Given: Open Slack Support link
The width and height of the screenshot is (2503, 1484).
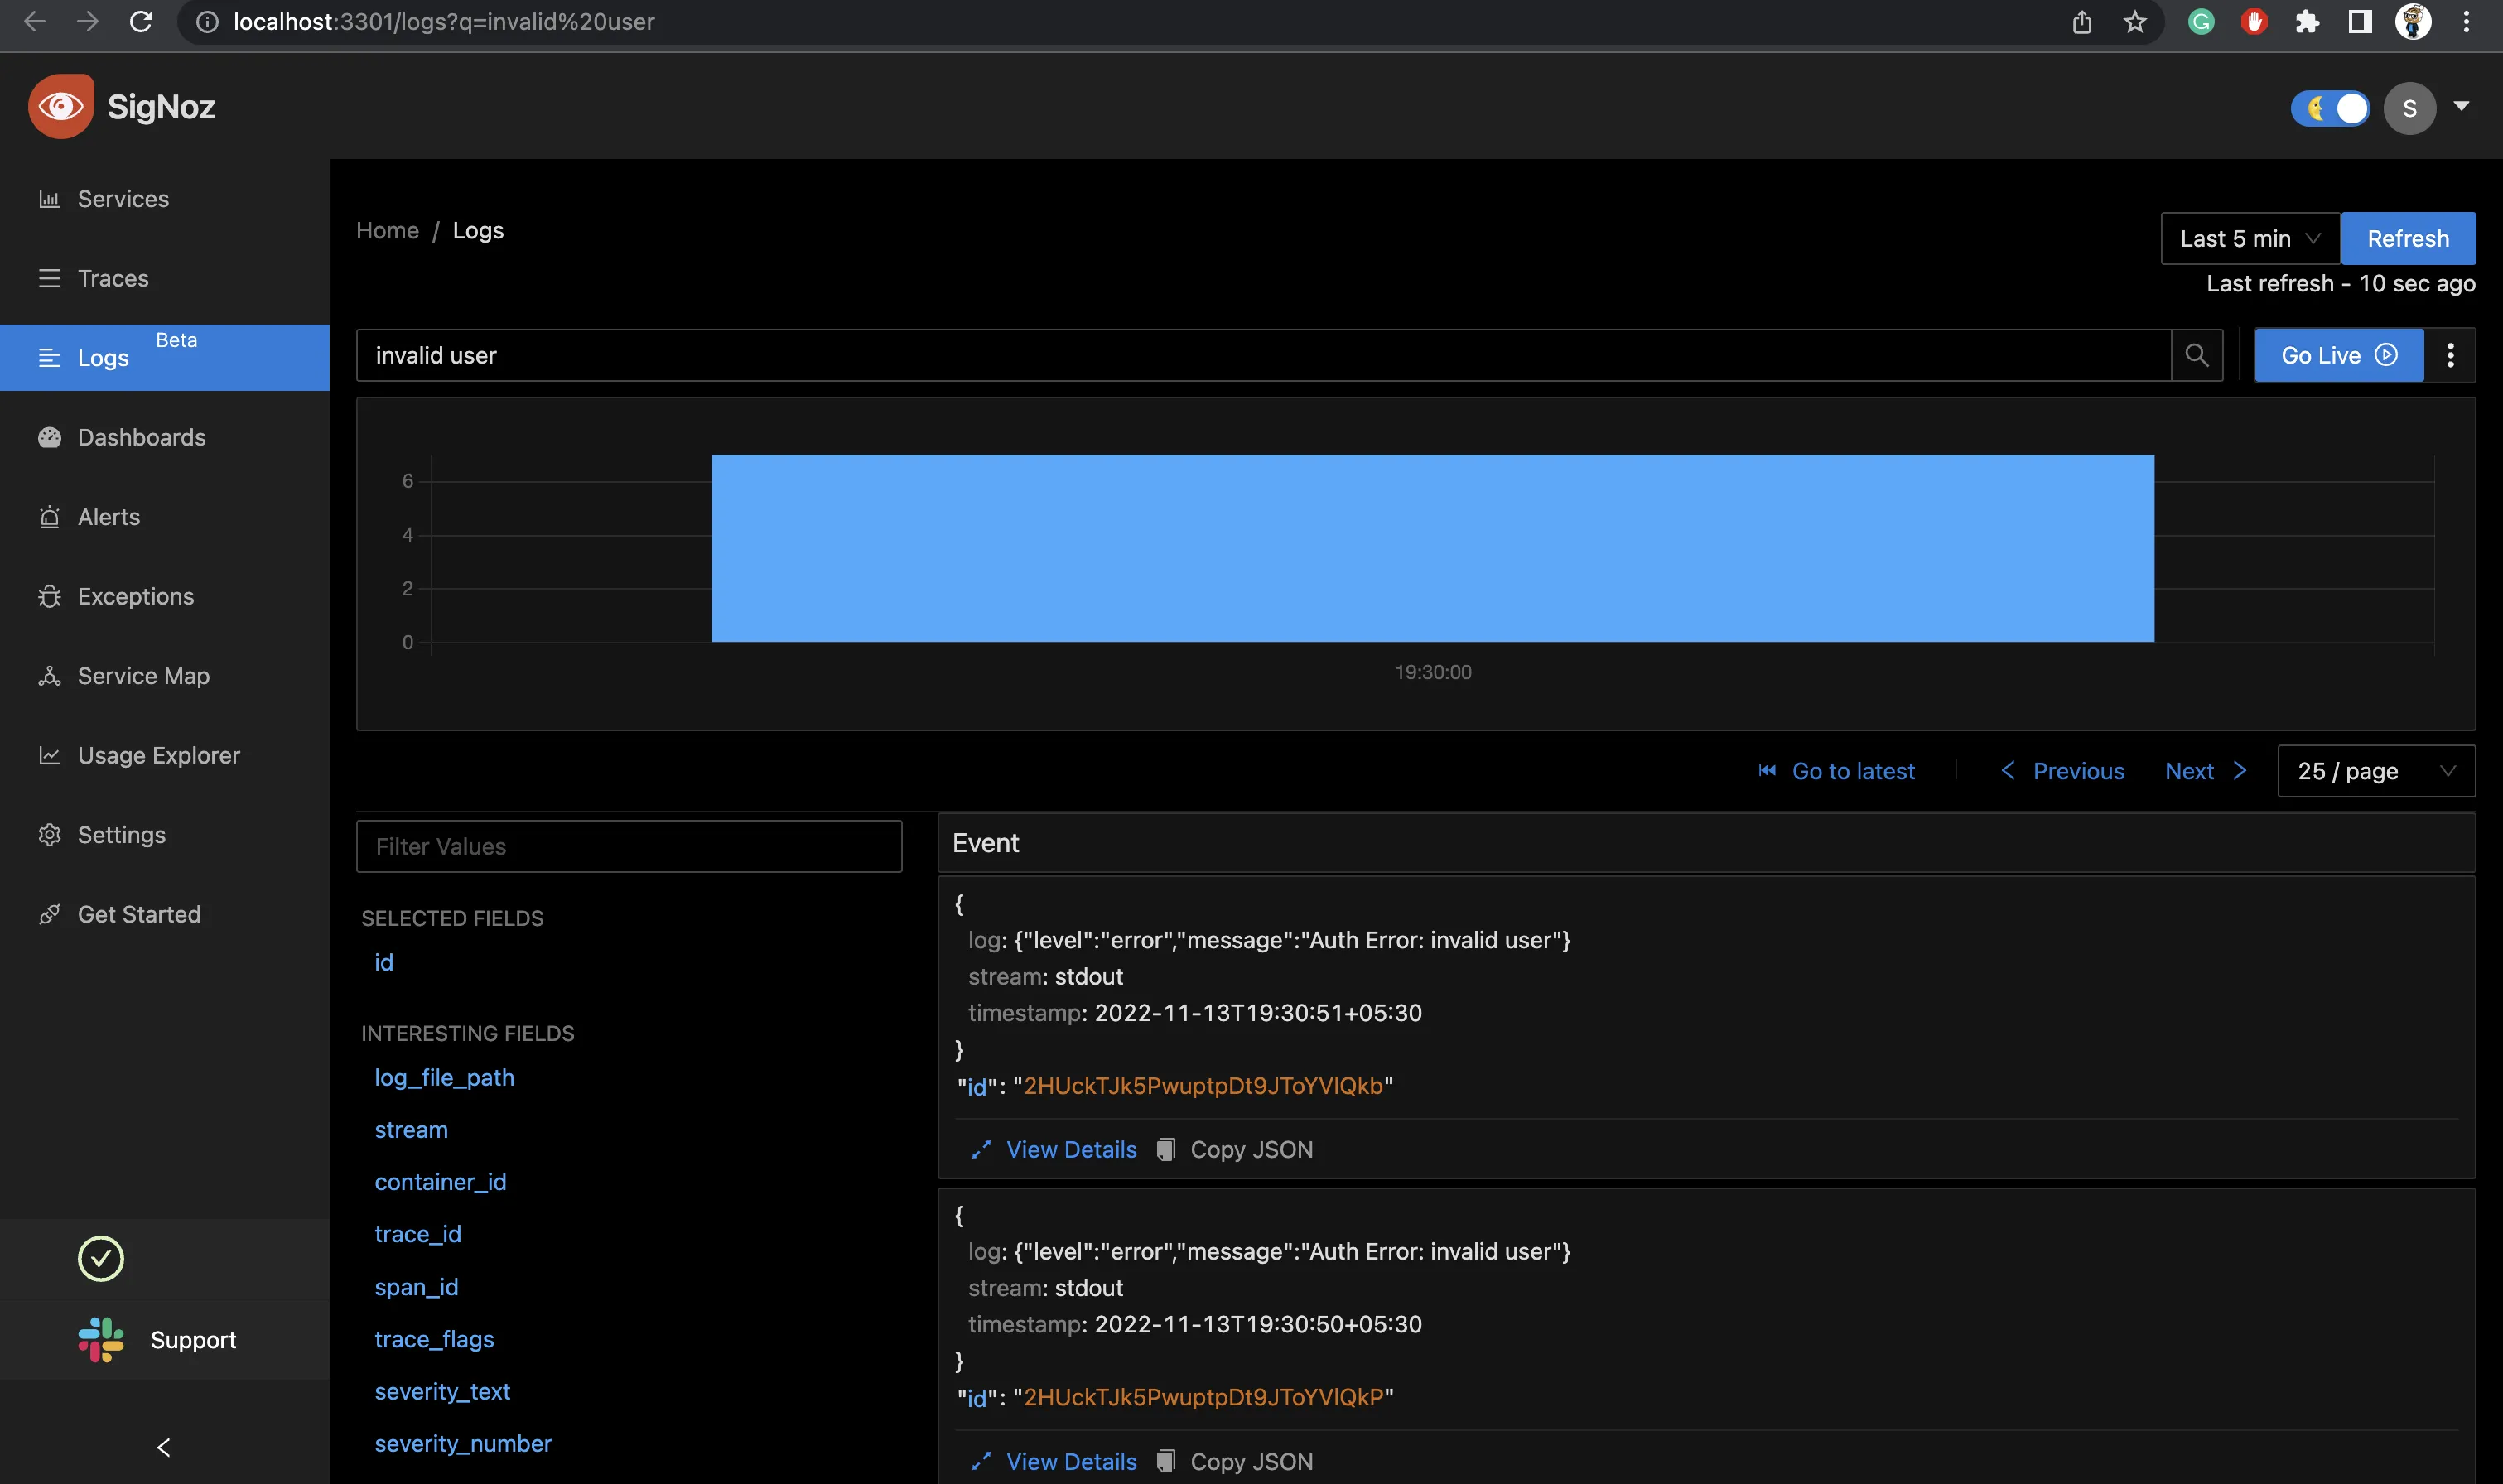Looking at the screenshot, I should pyautogui.click(x=160, y=1340).
